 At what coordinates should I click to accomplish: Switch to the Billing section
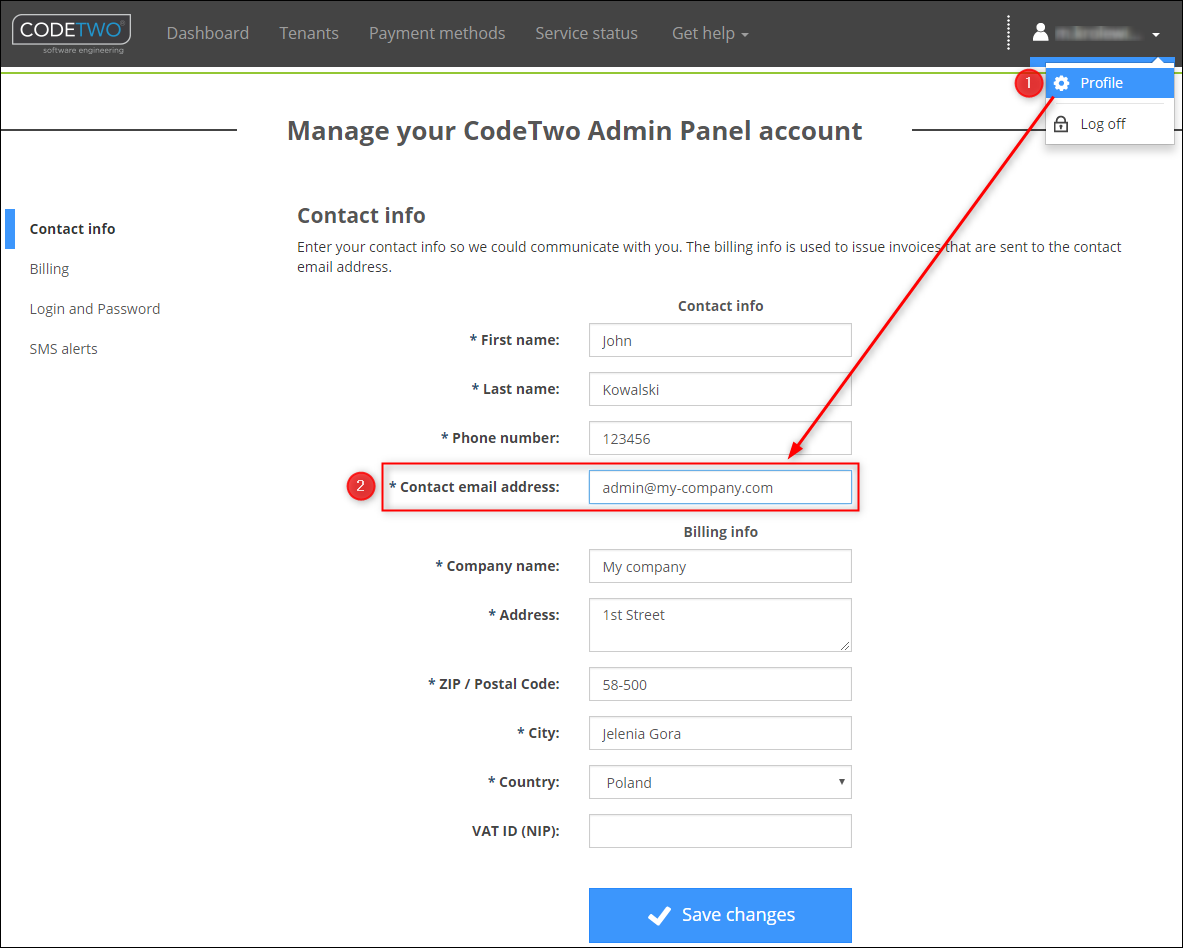click(x=49, y=268)
